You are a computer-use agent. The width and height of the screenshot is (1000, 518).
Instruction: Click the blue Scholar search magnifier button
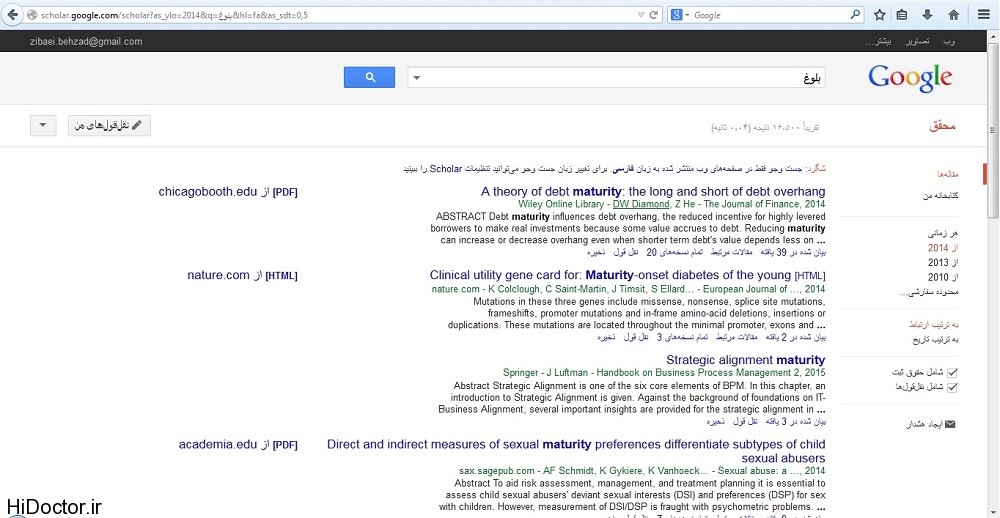tap(369, 77)
